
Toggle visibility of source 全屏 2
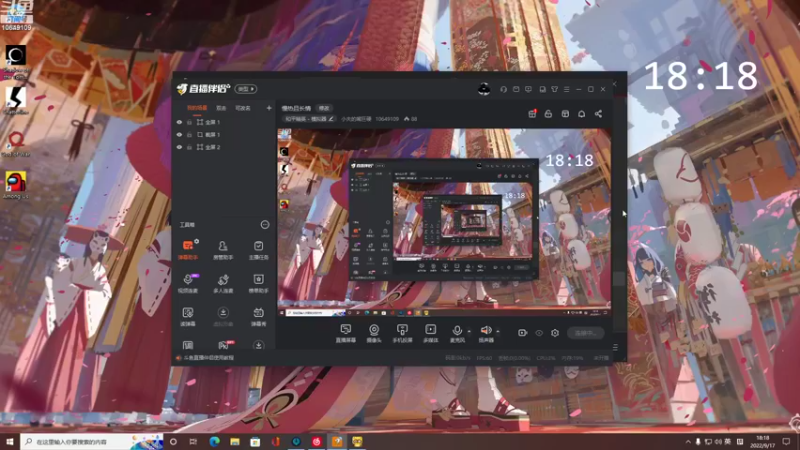(x=179, y=147)
